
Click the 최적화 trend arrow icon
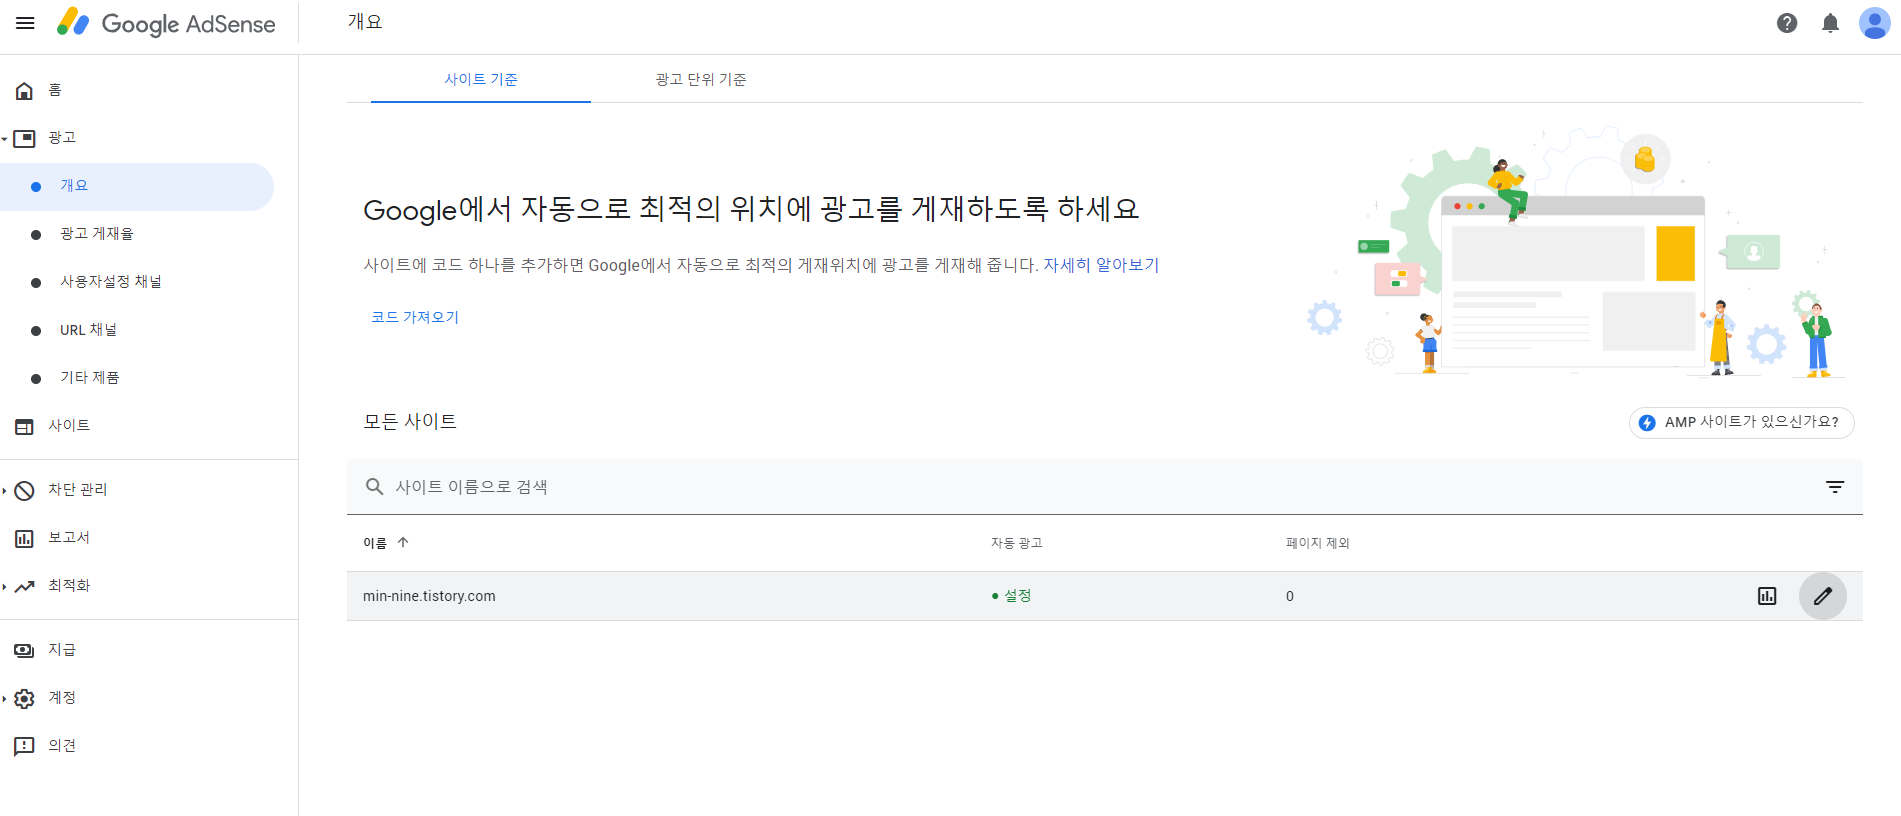25,586
